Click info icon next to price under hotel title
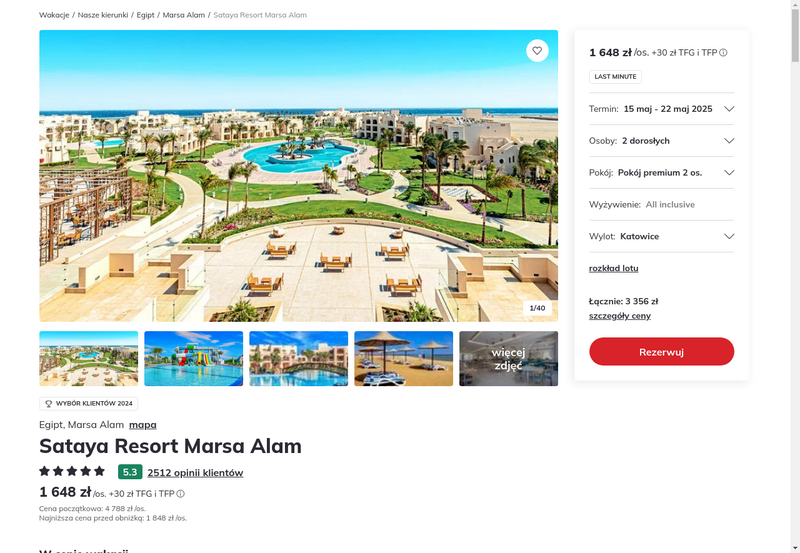Image resolution: width=800 pixels, height=553 pixels. pos(181,494)
